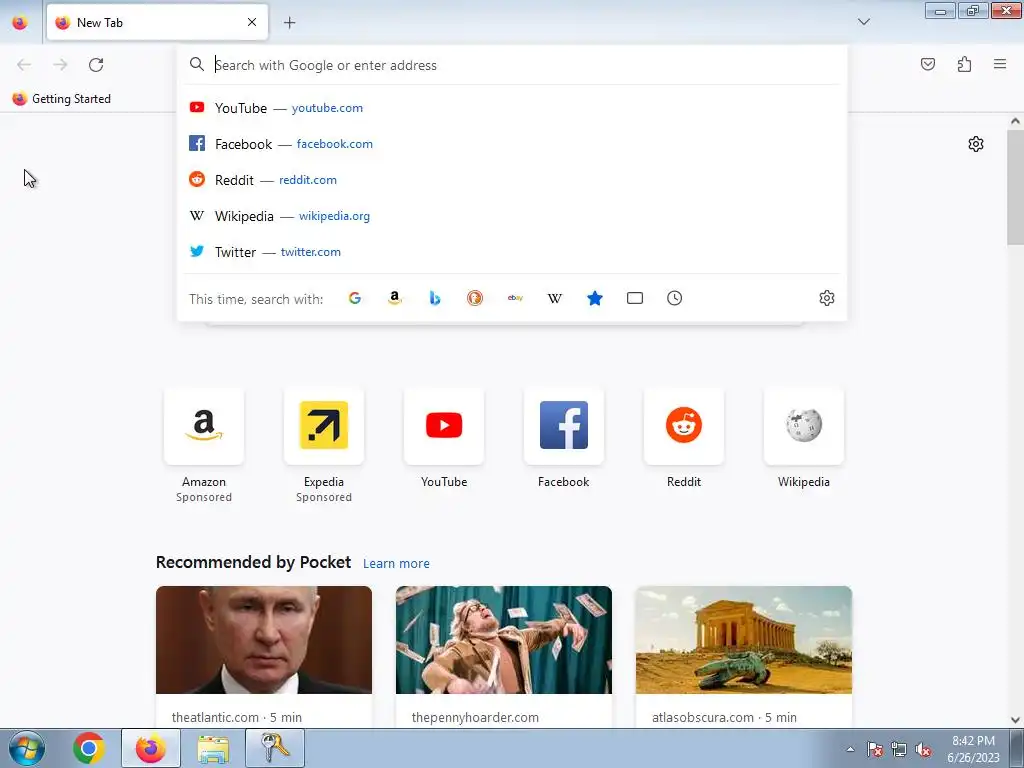Click Learn more about Pocket
The image size is (1024, 768).
[396, 564]
